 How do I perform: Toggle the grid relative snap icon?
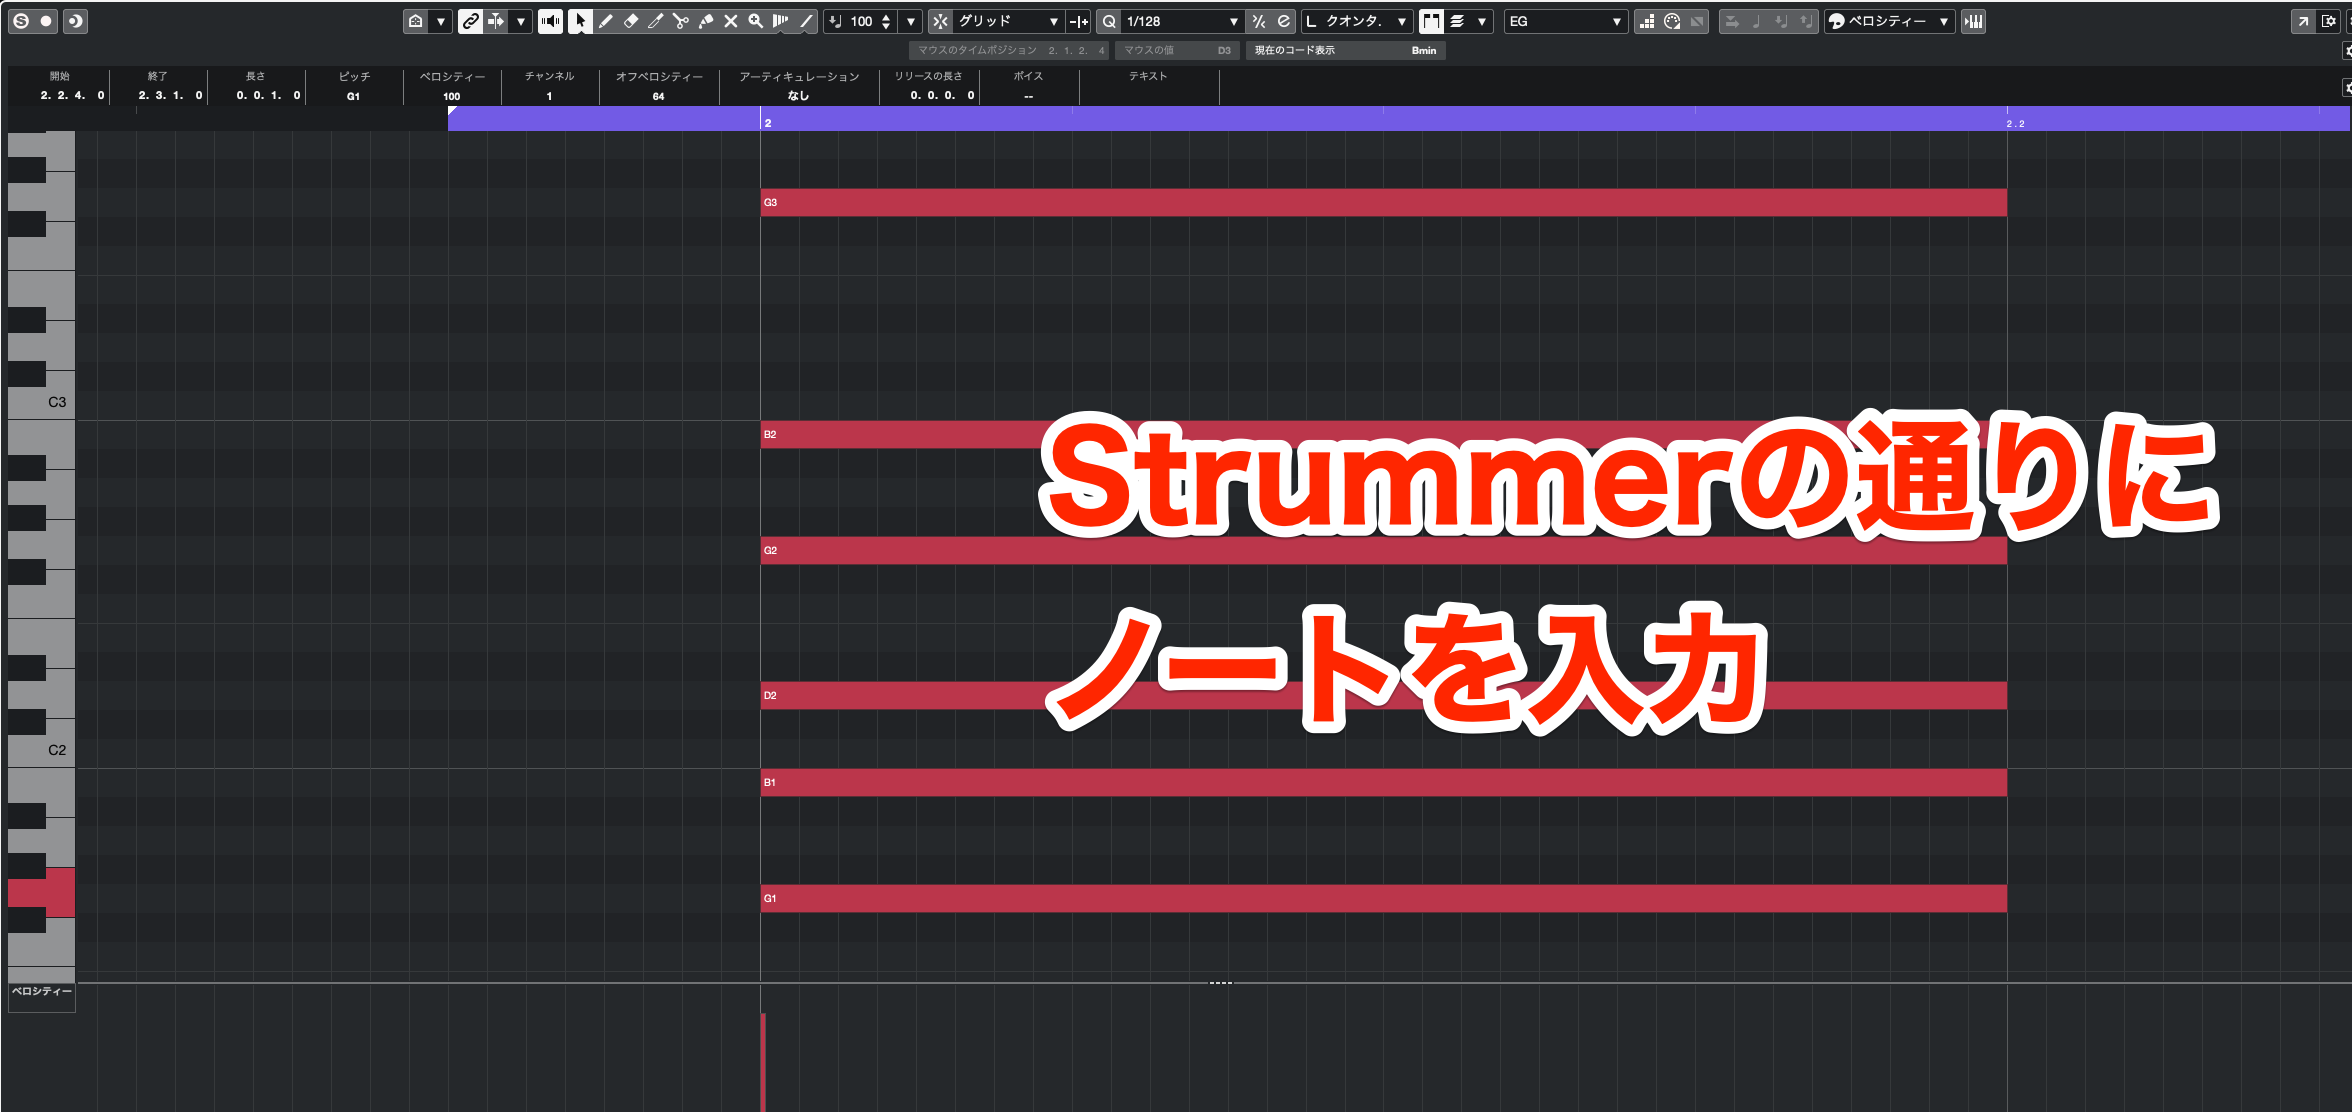pos(1079,21)
